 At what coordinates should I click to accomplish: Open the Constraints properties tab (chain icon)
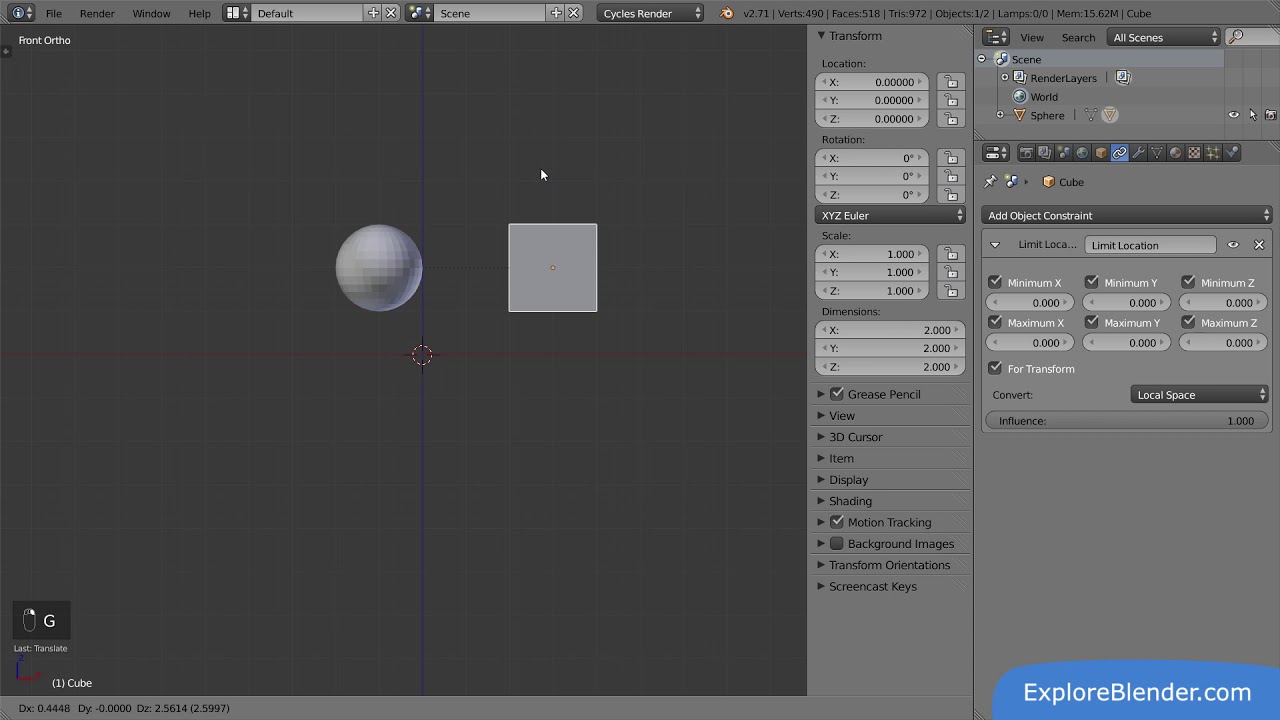pos(1119,153)
